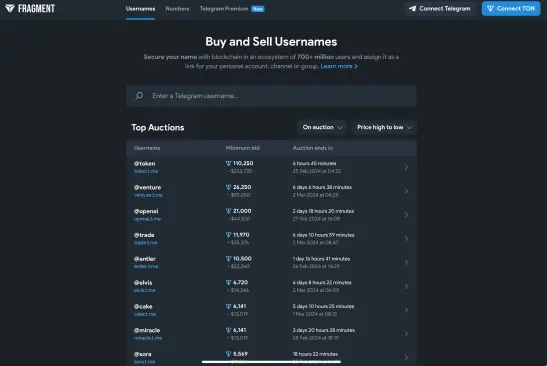The height and width of the screenshot is (366, 547).
Task: Click the TON icon in the @cake row
Action: point(228,306)
